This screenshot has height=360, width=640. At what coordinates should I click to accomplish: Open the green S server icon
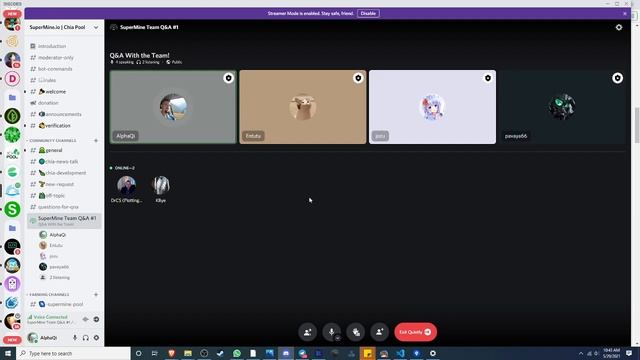click(12, 209)
